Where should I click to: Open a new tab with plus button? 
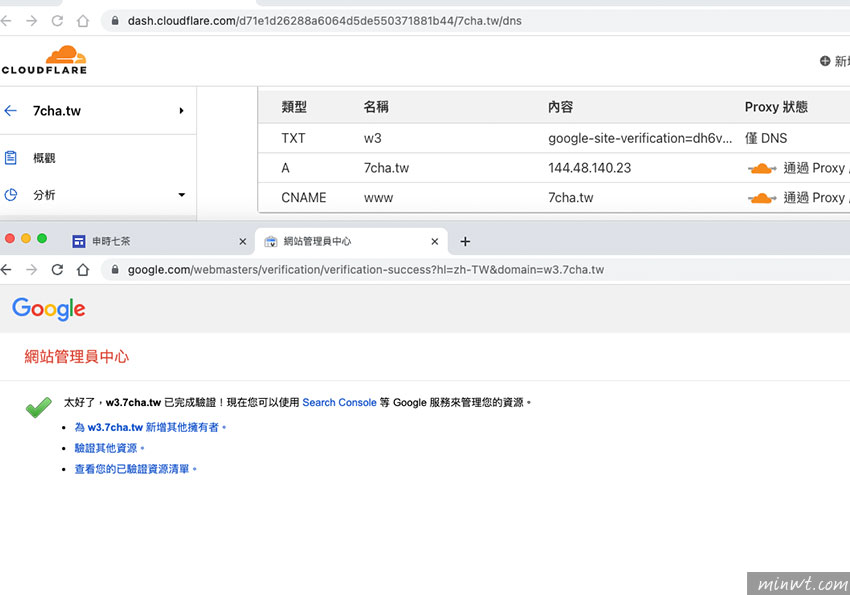pos(465,242)
